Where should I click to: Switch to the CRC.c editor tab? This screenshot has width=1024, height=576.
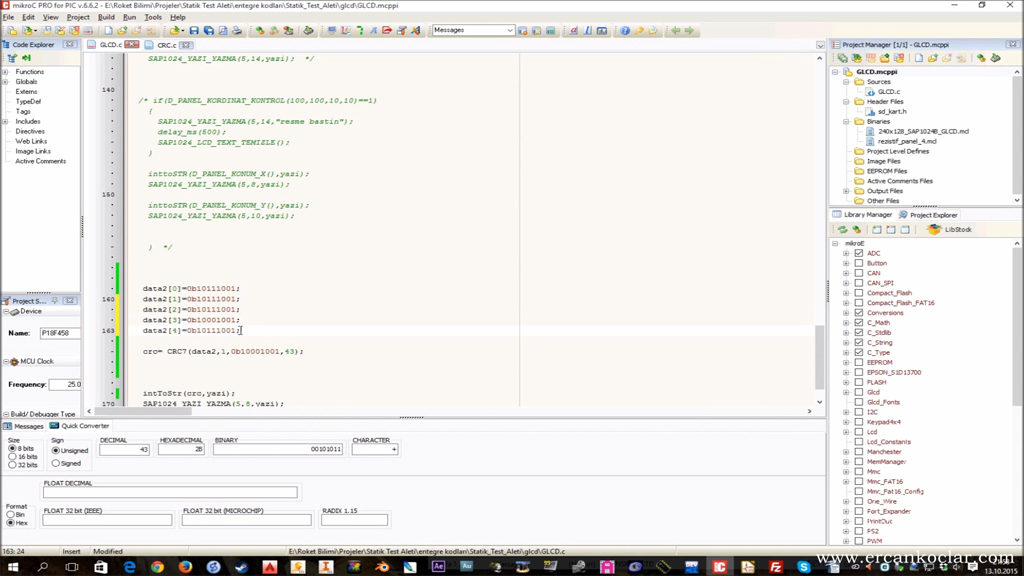(167, 45)
